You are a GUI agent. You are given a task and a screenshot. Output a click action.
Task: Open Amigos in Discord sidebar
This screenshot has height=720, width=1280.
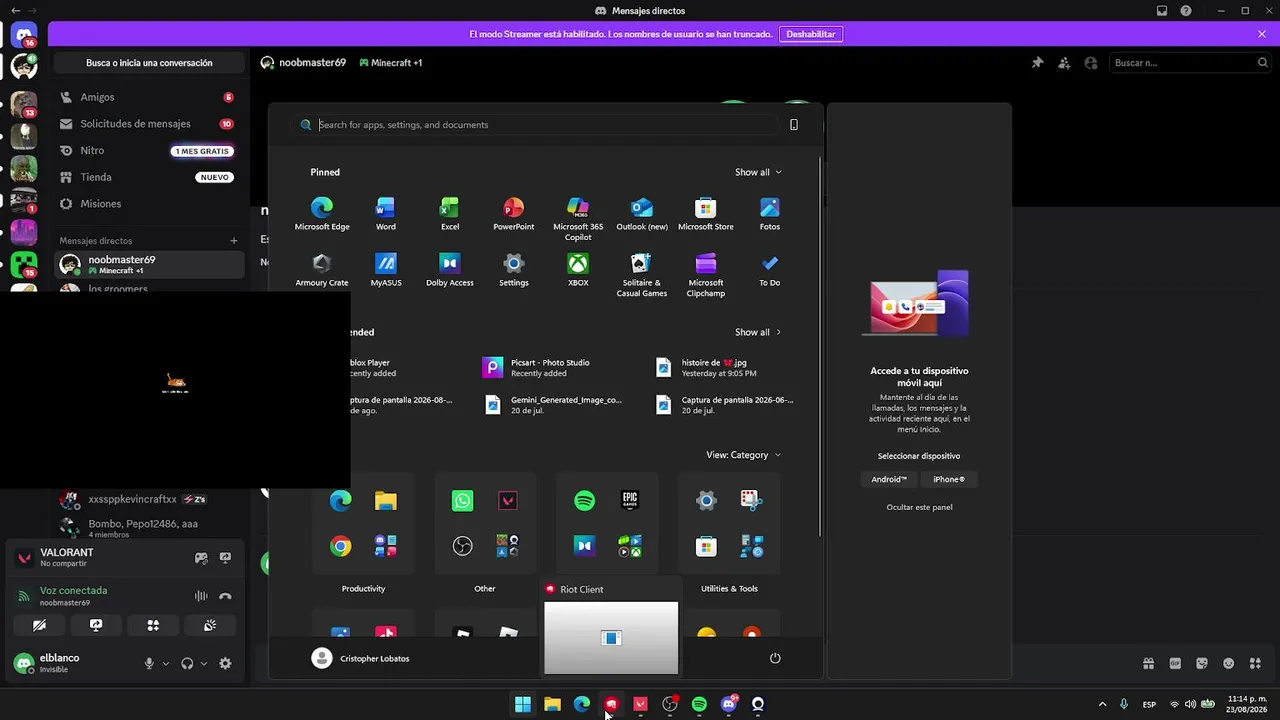(x=148, y=97)
